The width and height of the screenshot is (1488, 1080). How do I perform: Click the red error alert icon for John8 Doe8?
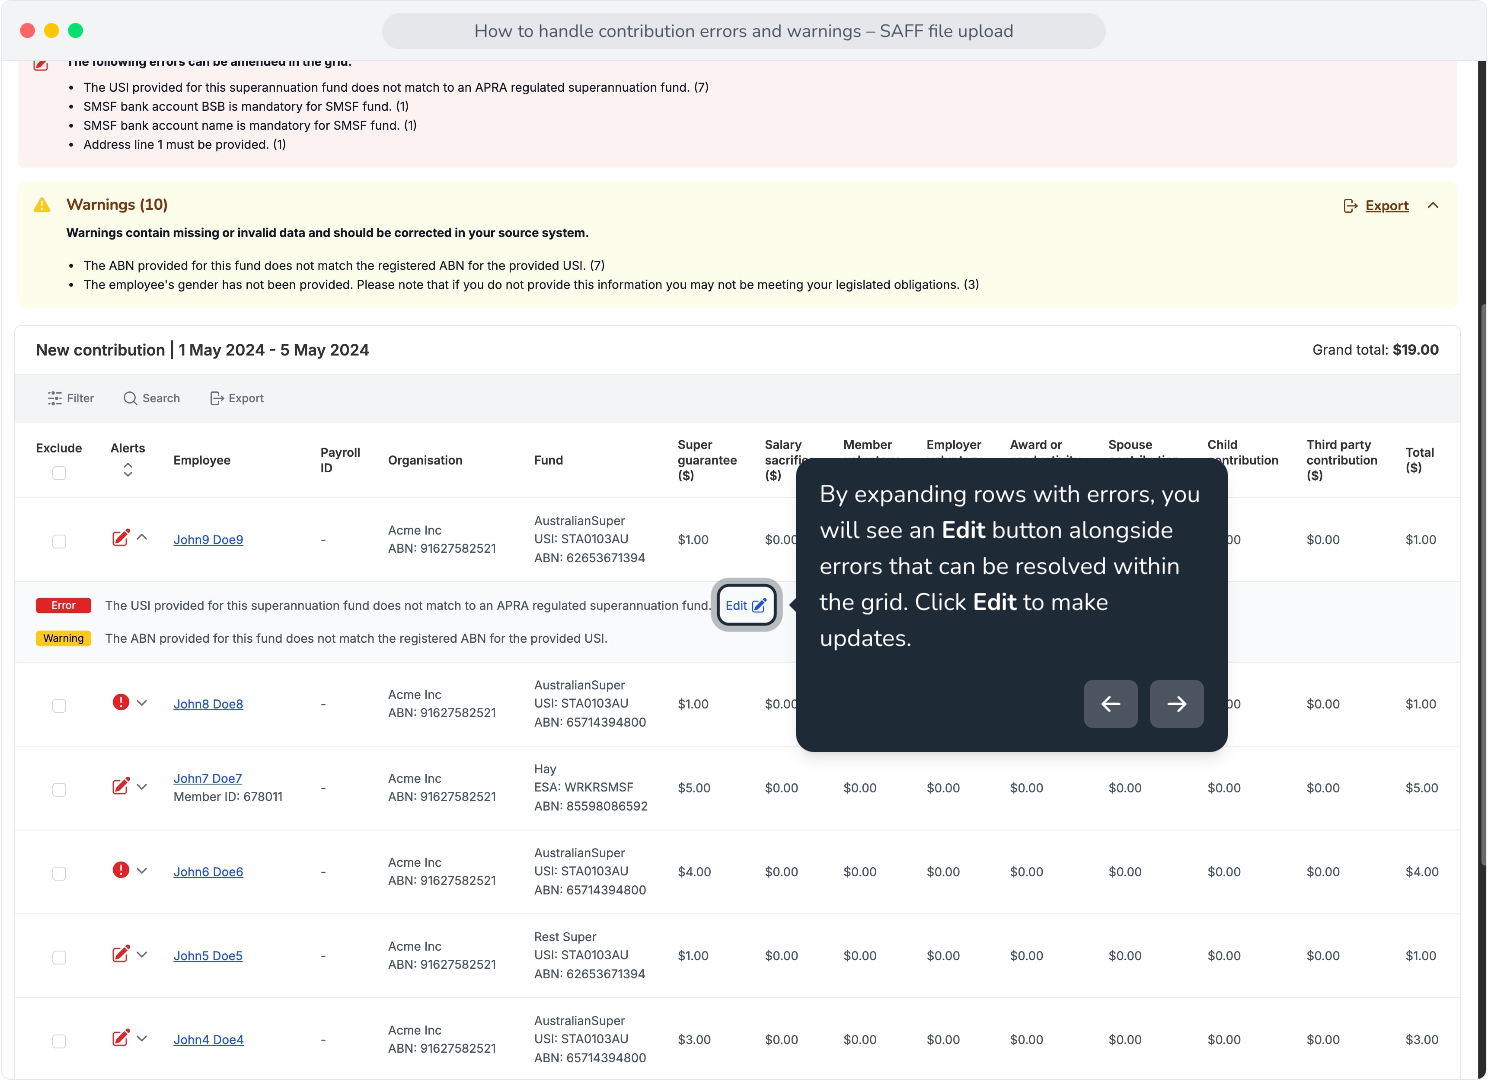(121, 703)
